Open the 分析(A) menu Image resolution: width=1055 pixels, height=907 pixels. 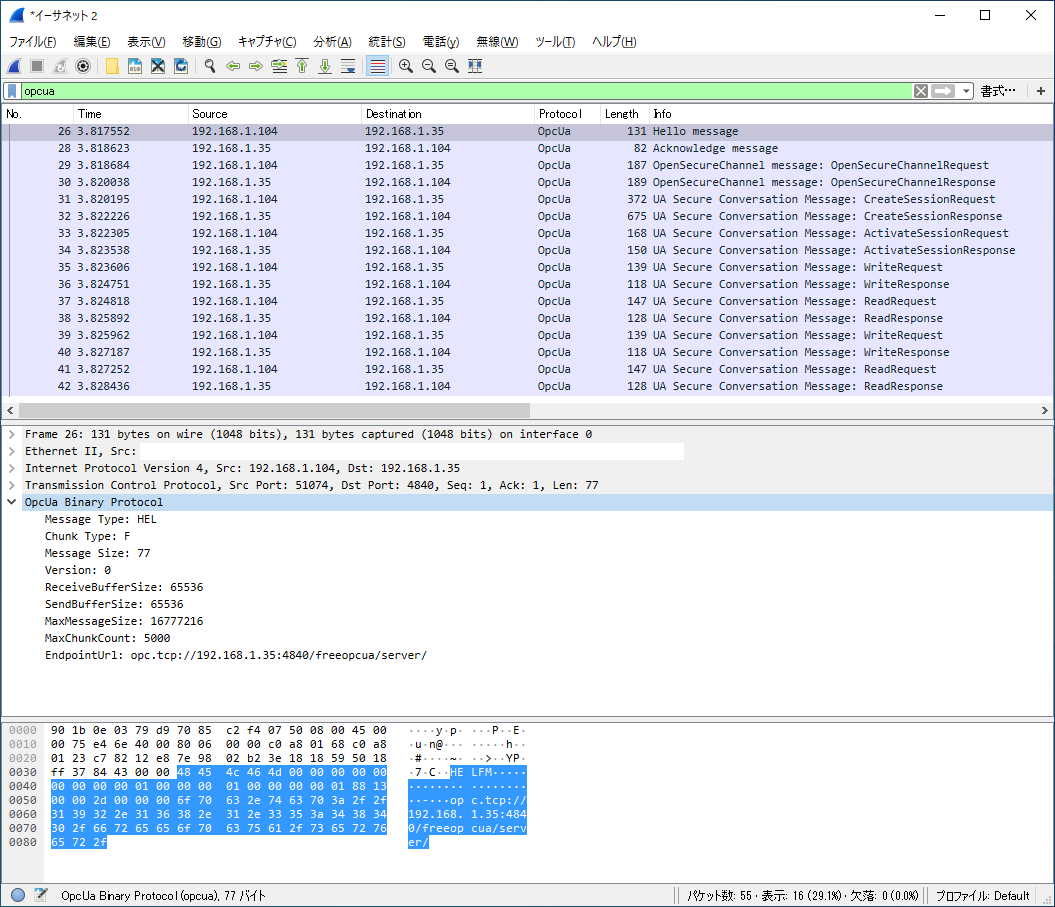(332, 42)
